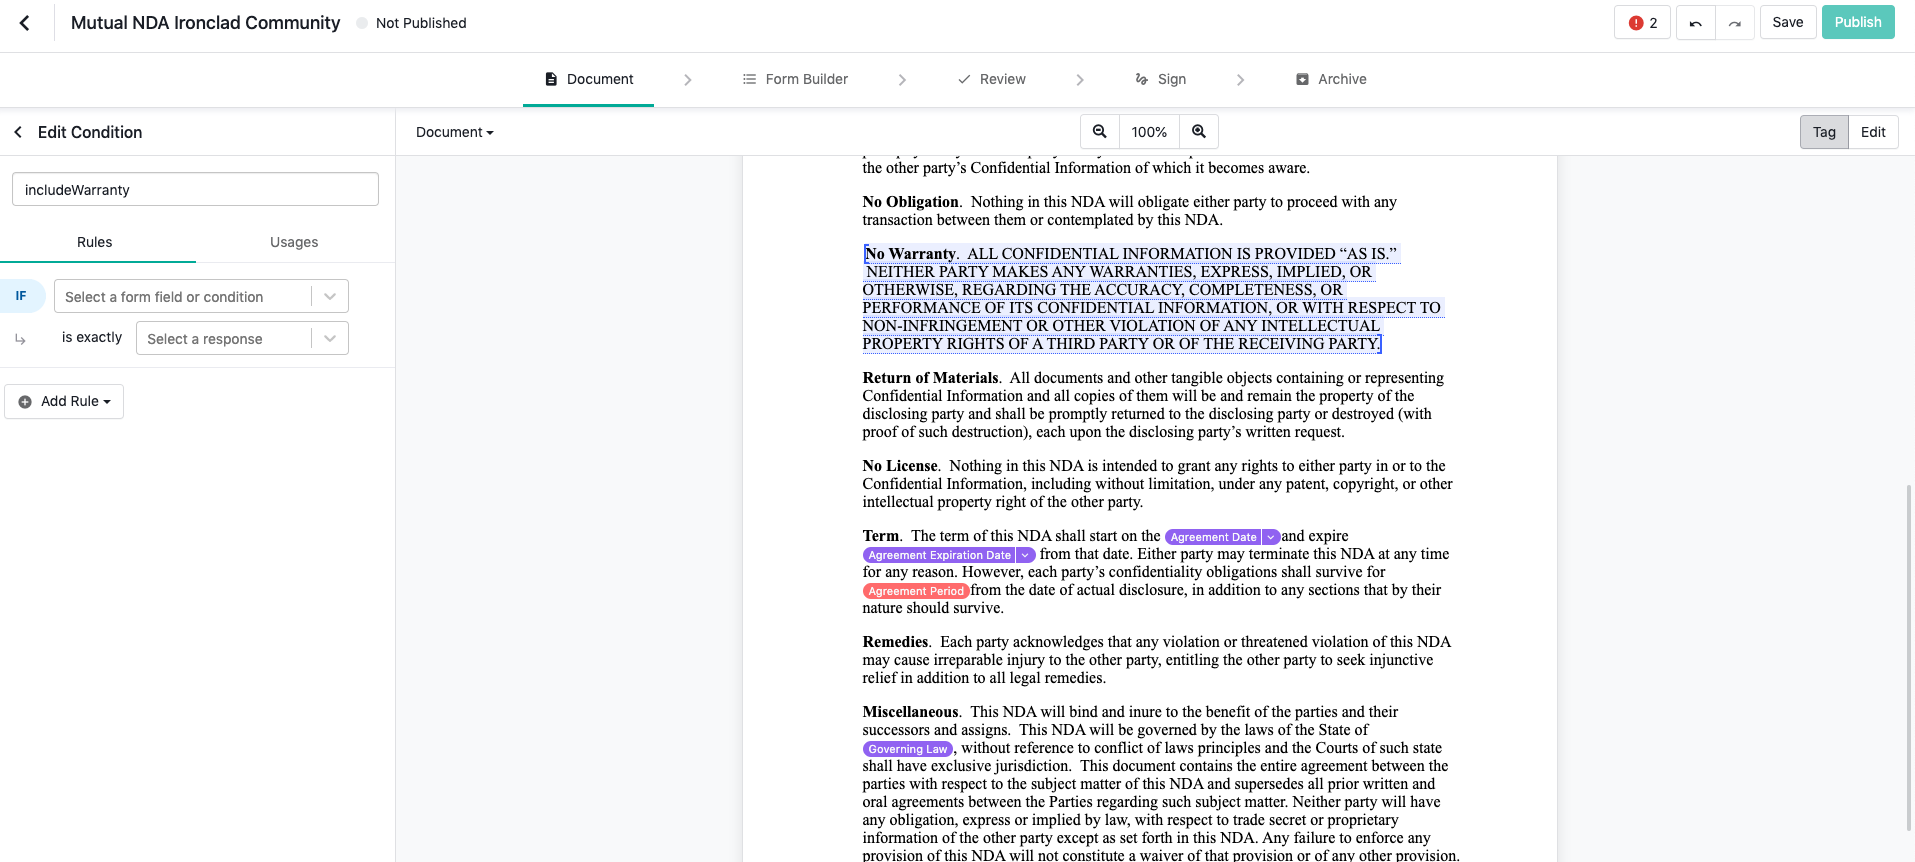Click the 'Remedies' heading

coord(896,642)
